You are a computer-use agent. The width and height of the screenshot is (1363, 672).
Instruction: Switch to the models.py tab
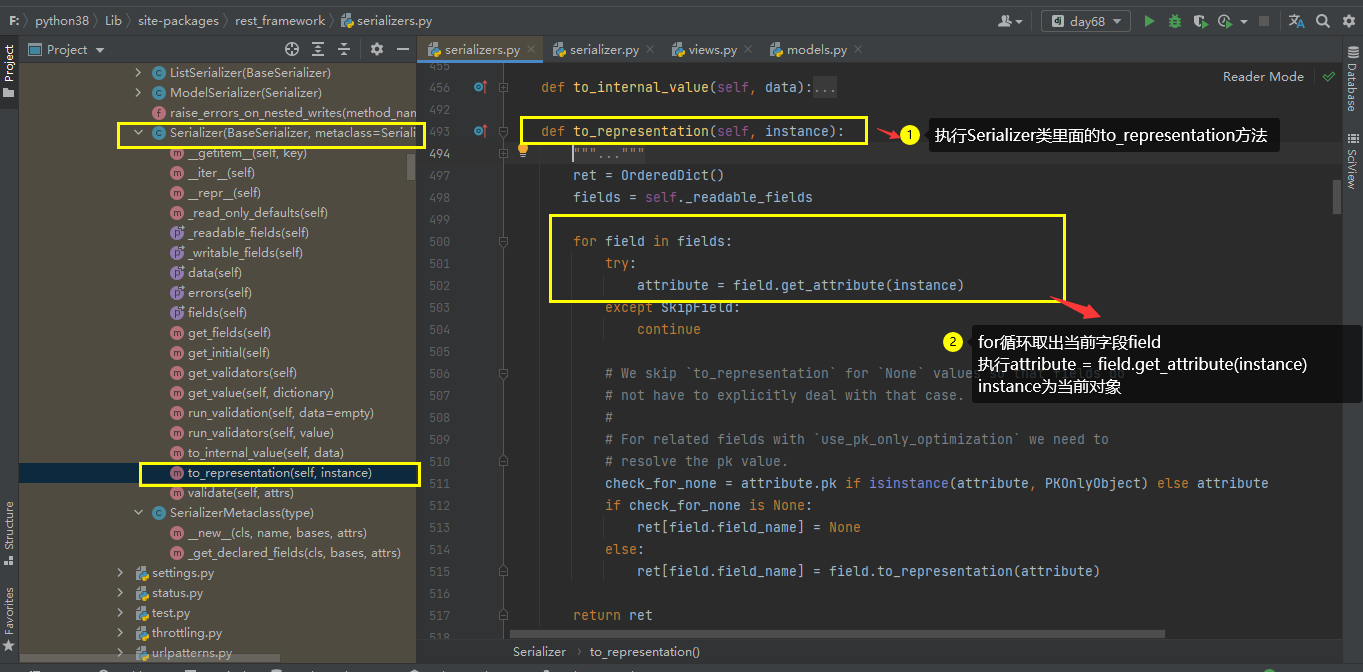coord(816,49)
